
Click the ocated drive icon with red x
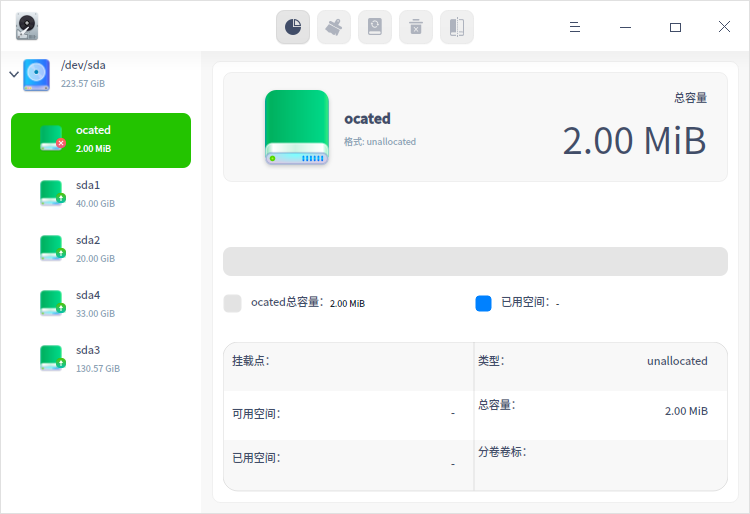[52, 138]
